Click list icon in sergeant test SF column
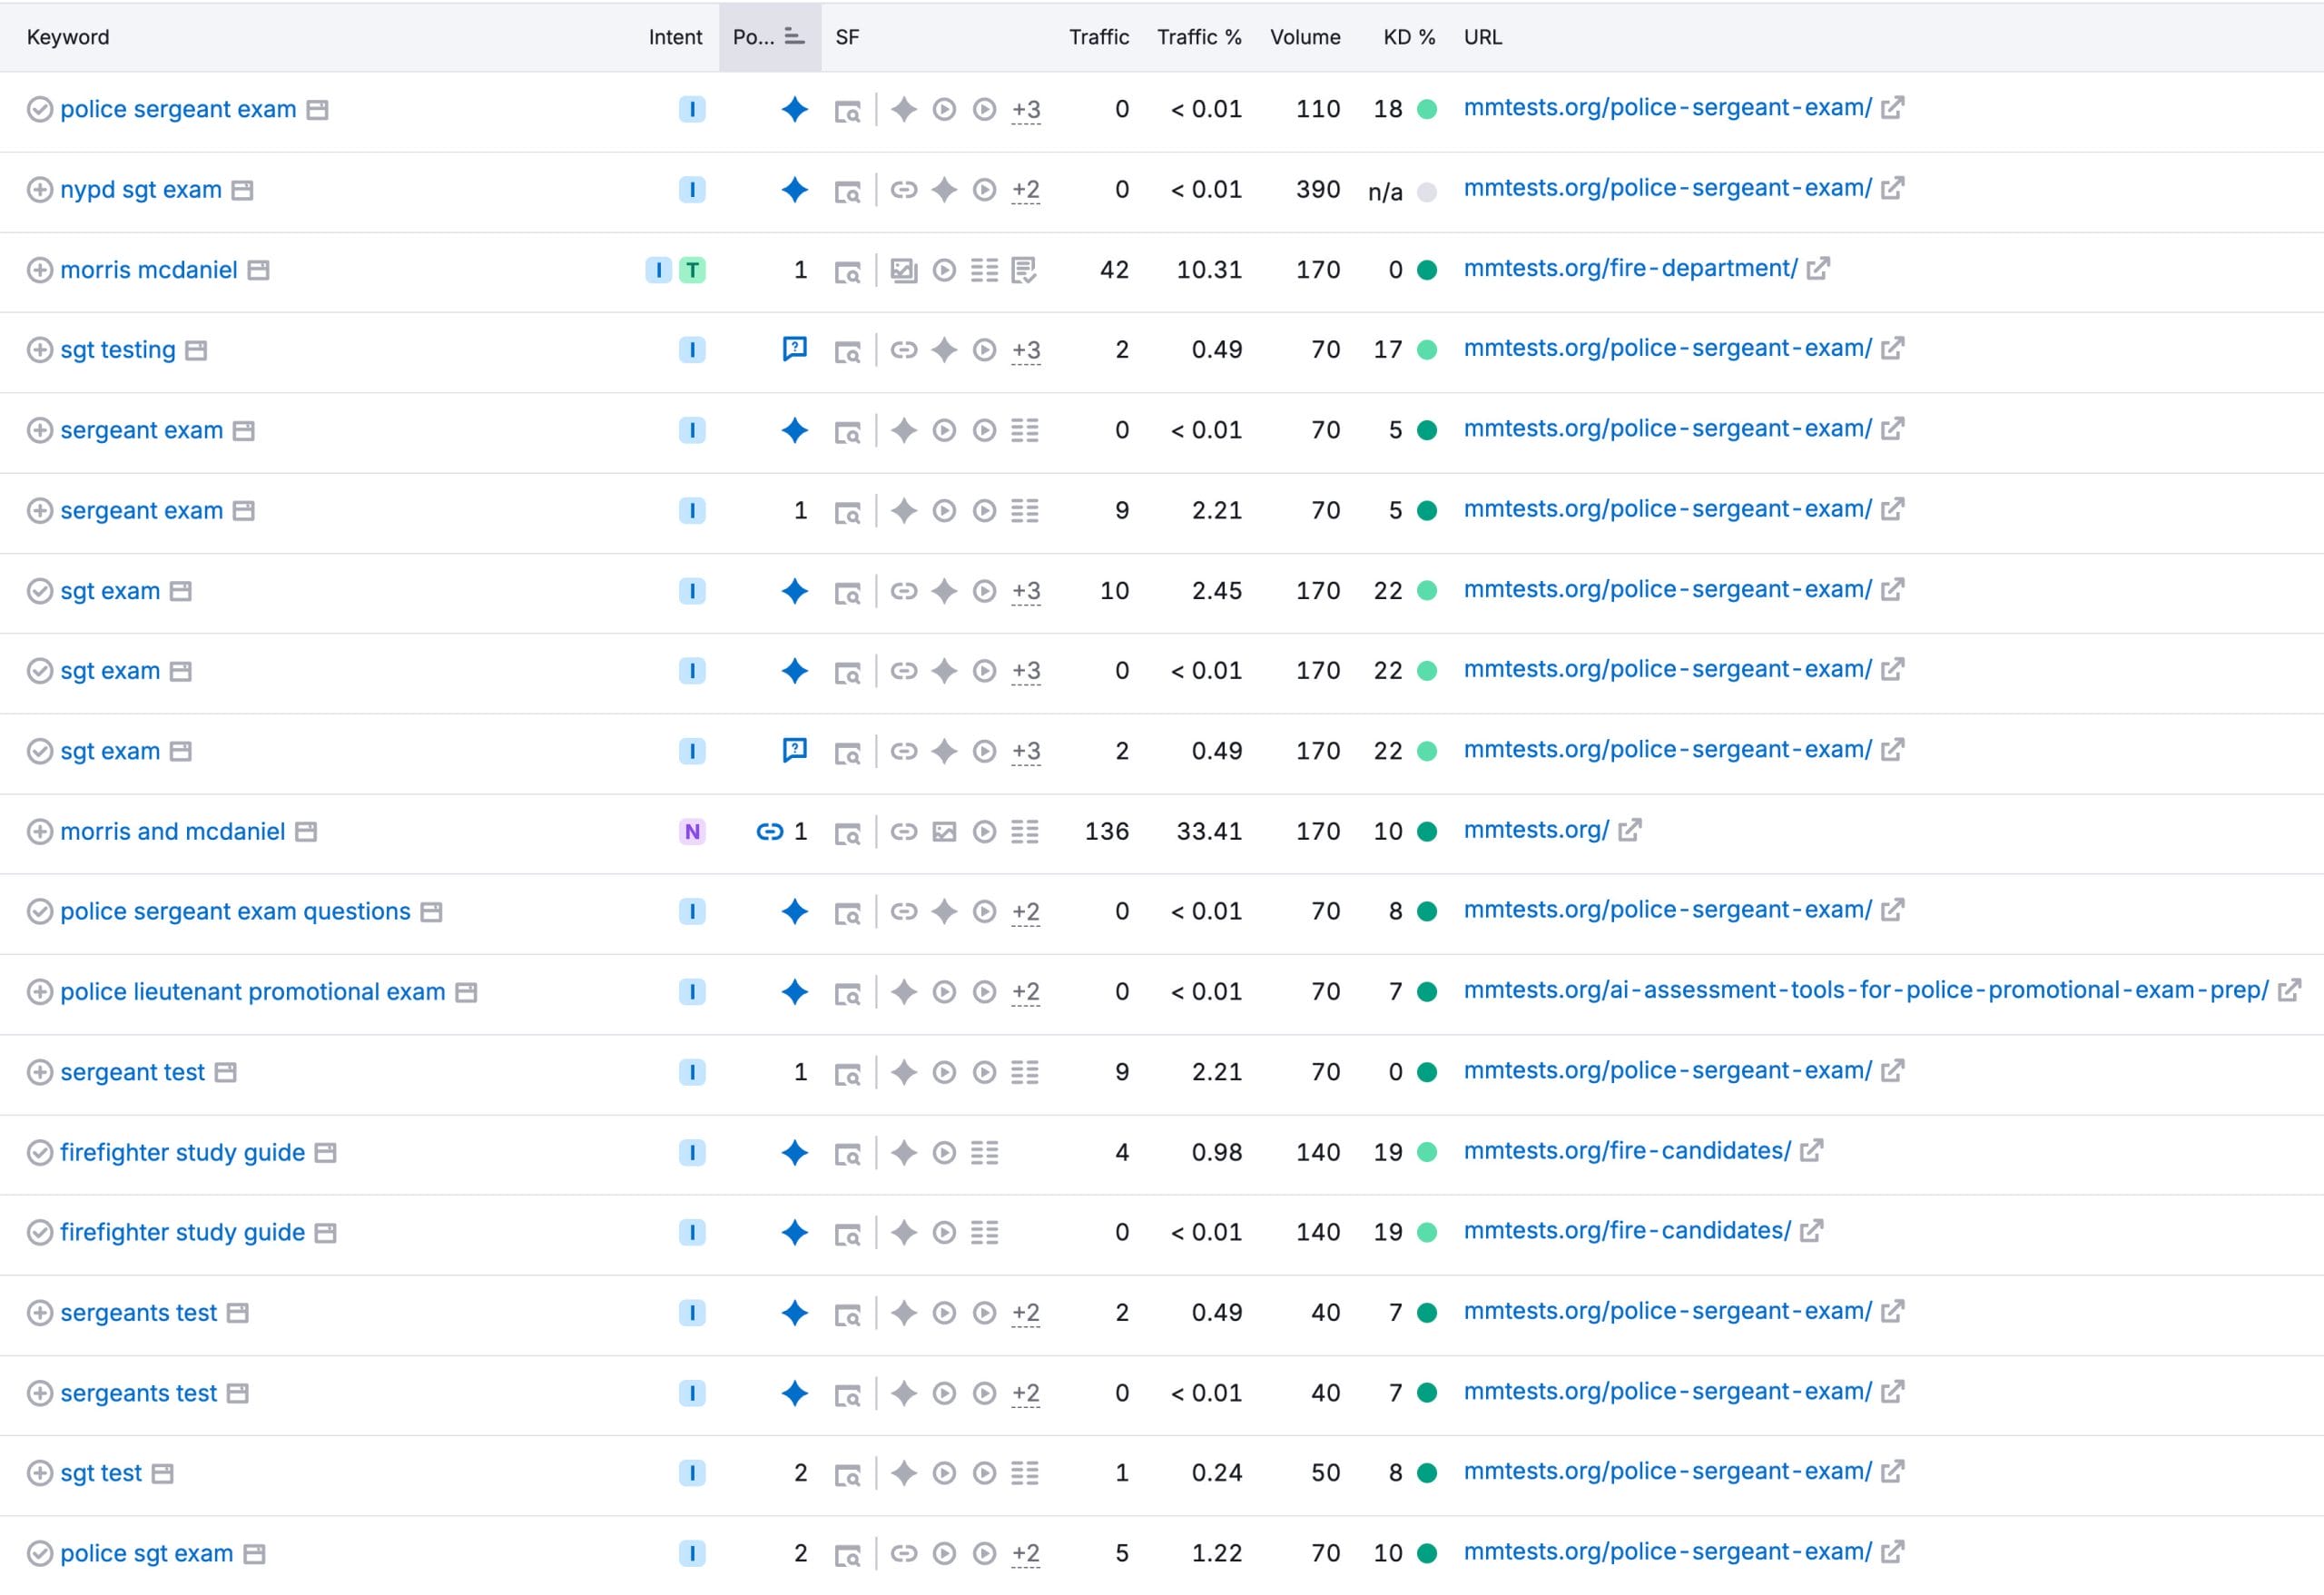Screen dimensions: 2324x1595 1024,1073
